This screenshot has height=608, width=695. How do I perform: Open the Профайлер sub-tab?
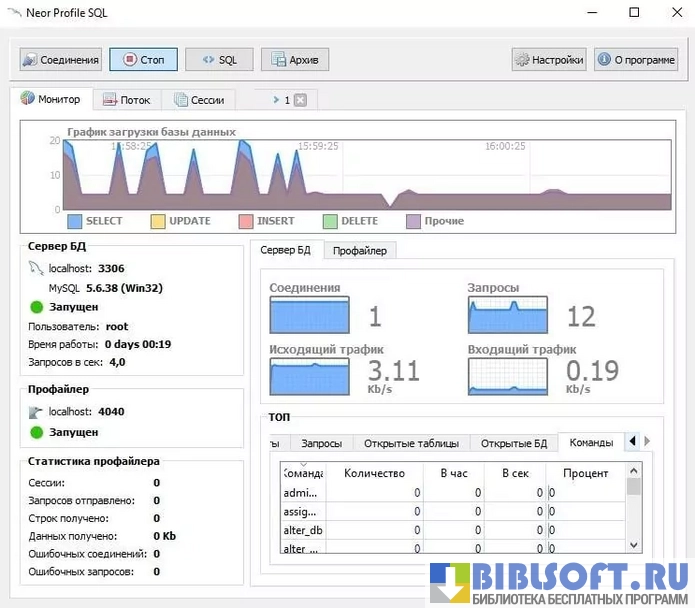point(360,250)
